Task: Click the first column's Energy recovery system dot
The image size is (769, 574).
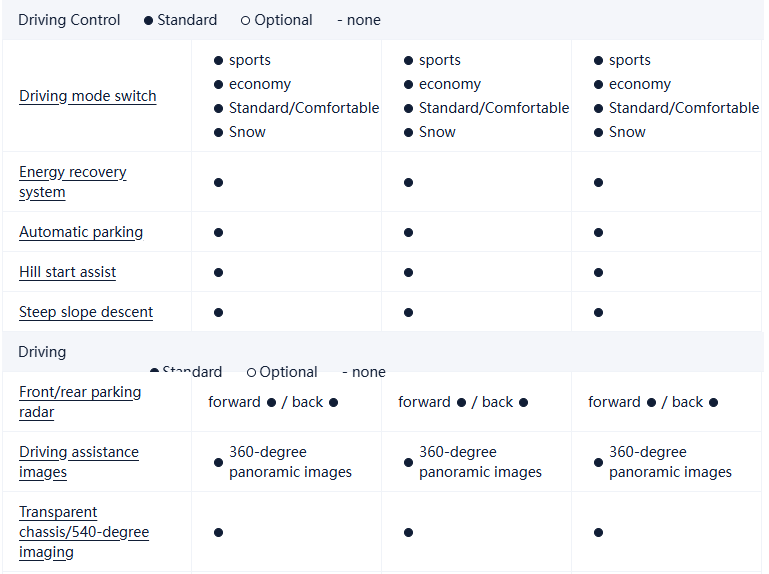Action: 218,182
